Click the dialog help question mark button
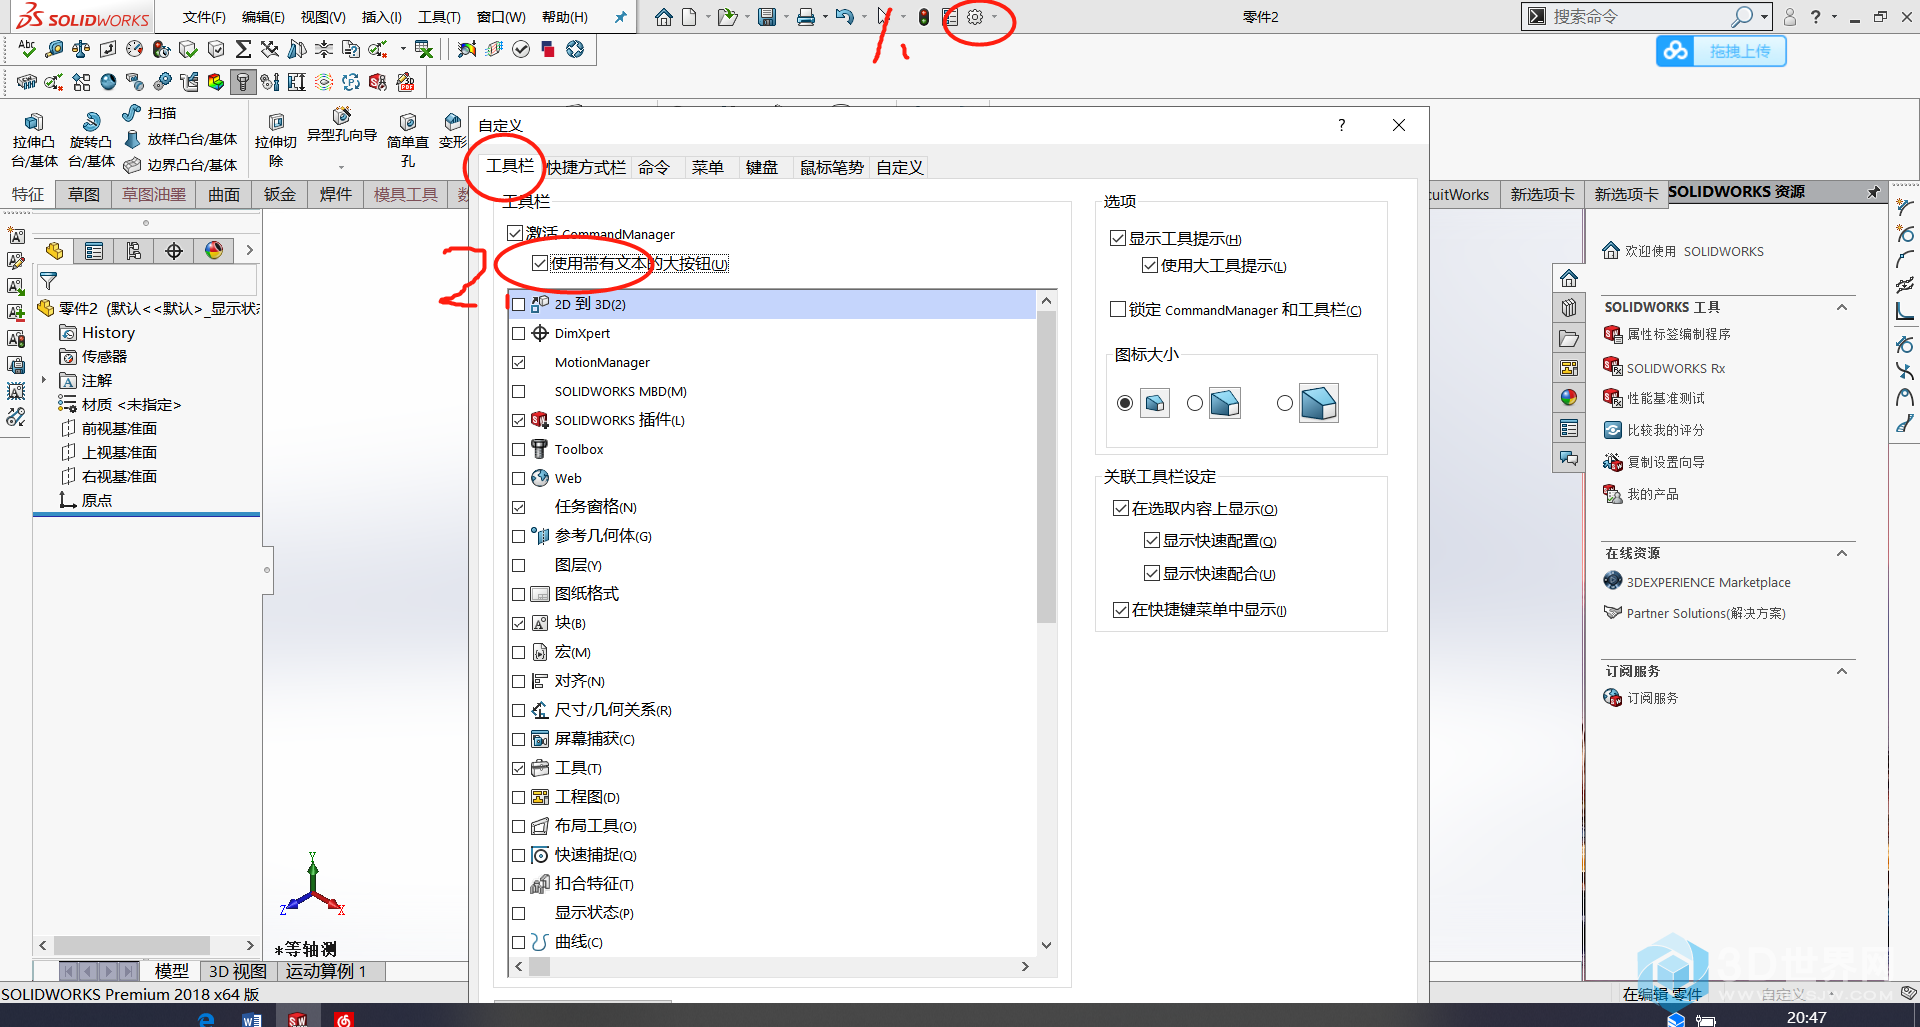Image resolution: width=1920 pixels, height=1027 pixels. click(1341, 125)
